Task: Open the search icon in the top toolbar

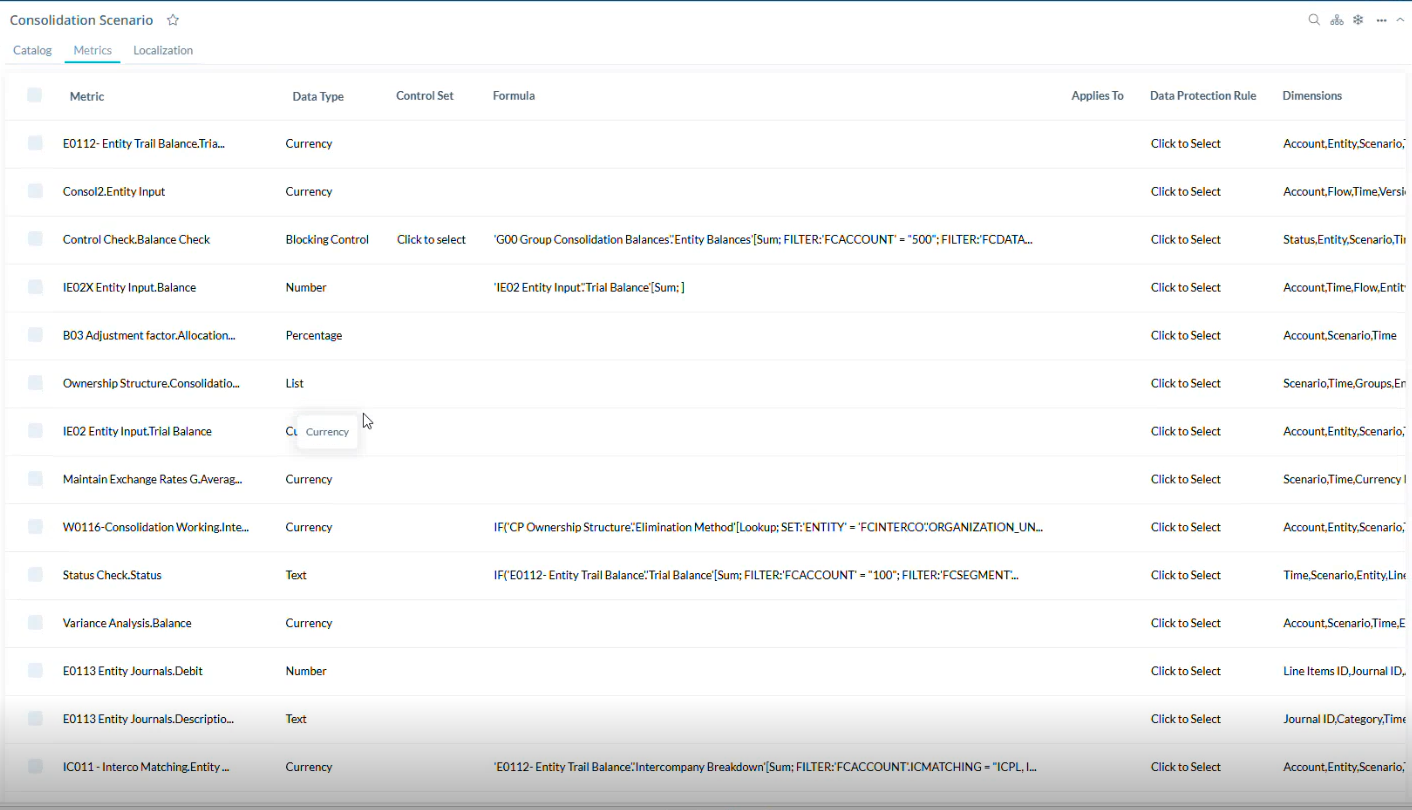Action: click(x=1313, y=19)
